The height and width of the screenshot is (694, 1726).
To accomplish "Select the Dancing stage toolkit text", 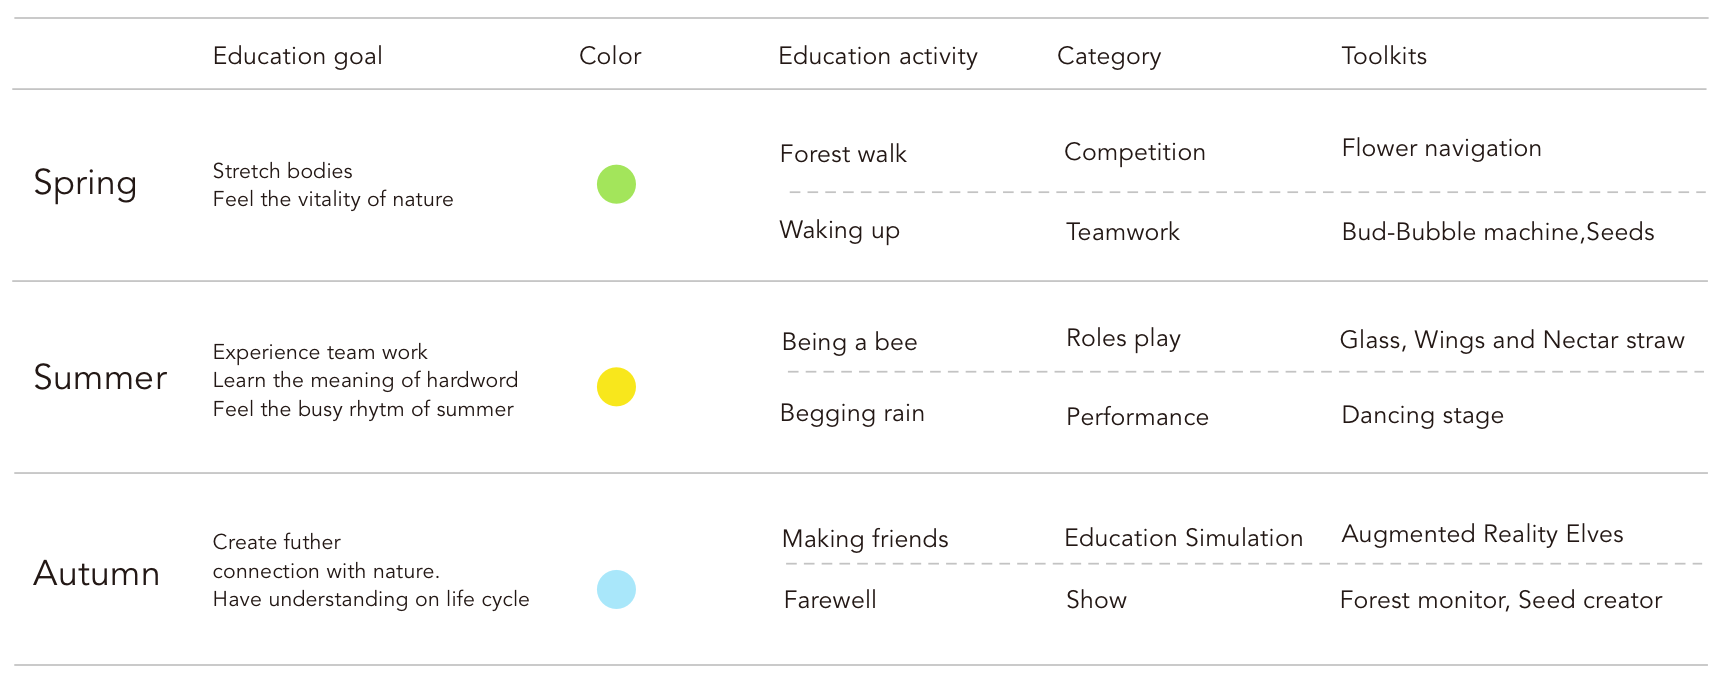I will click(1422, 416).
